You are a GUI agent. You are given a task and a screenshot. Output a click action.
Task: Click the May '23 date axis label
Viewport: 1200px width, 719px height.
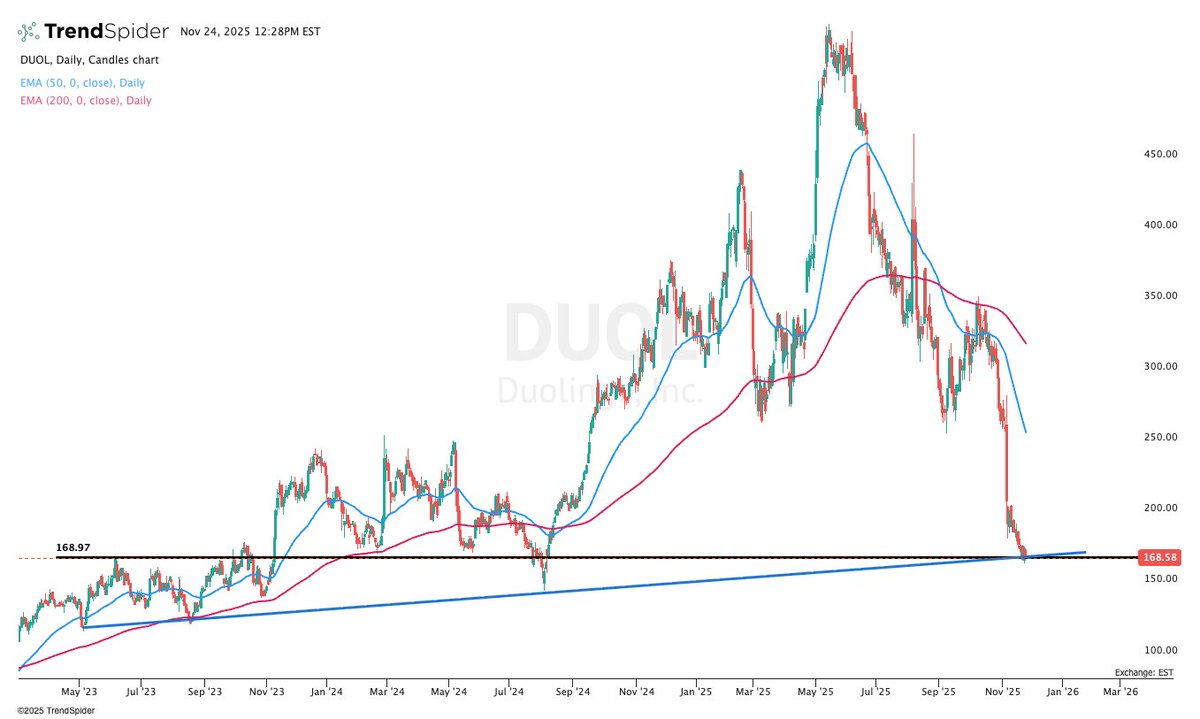pyautogui.click(x=80, y=691)
